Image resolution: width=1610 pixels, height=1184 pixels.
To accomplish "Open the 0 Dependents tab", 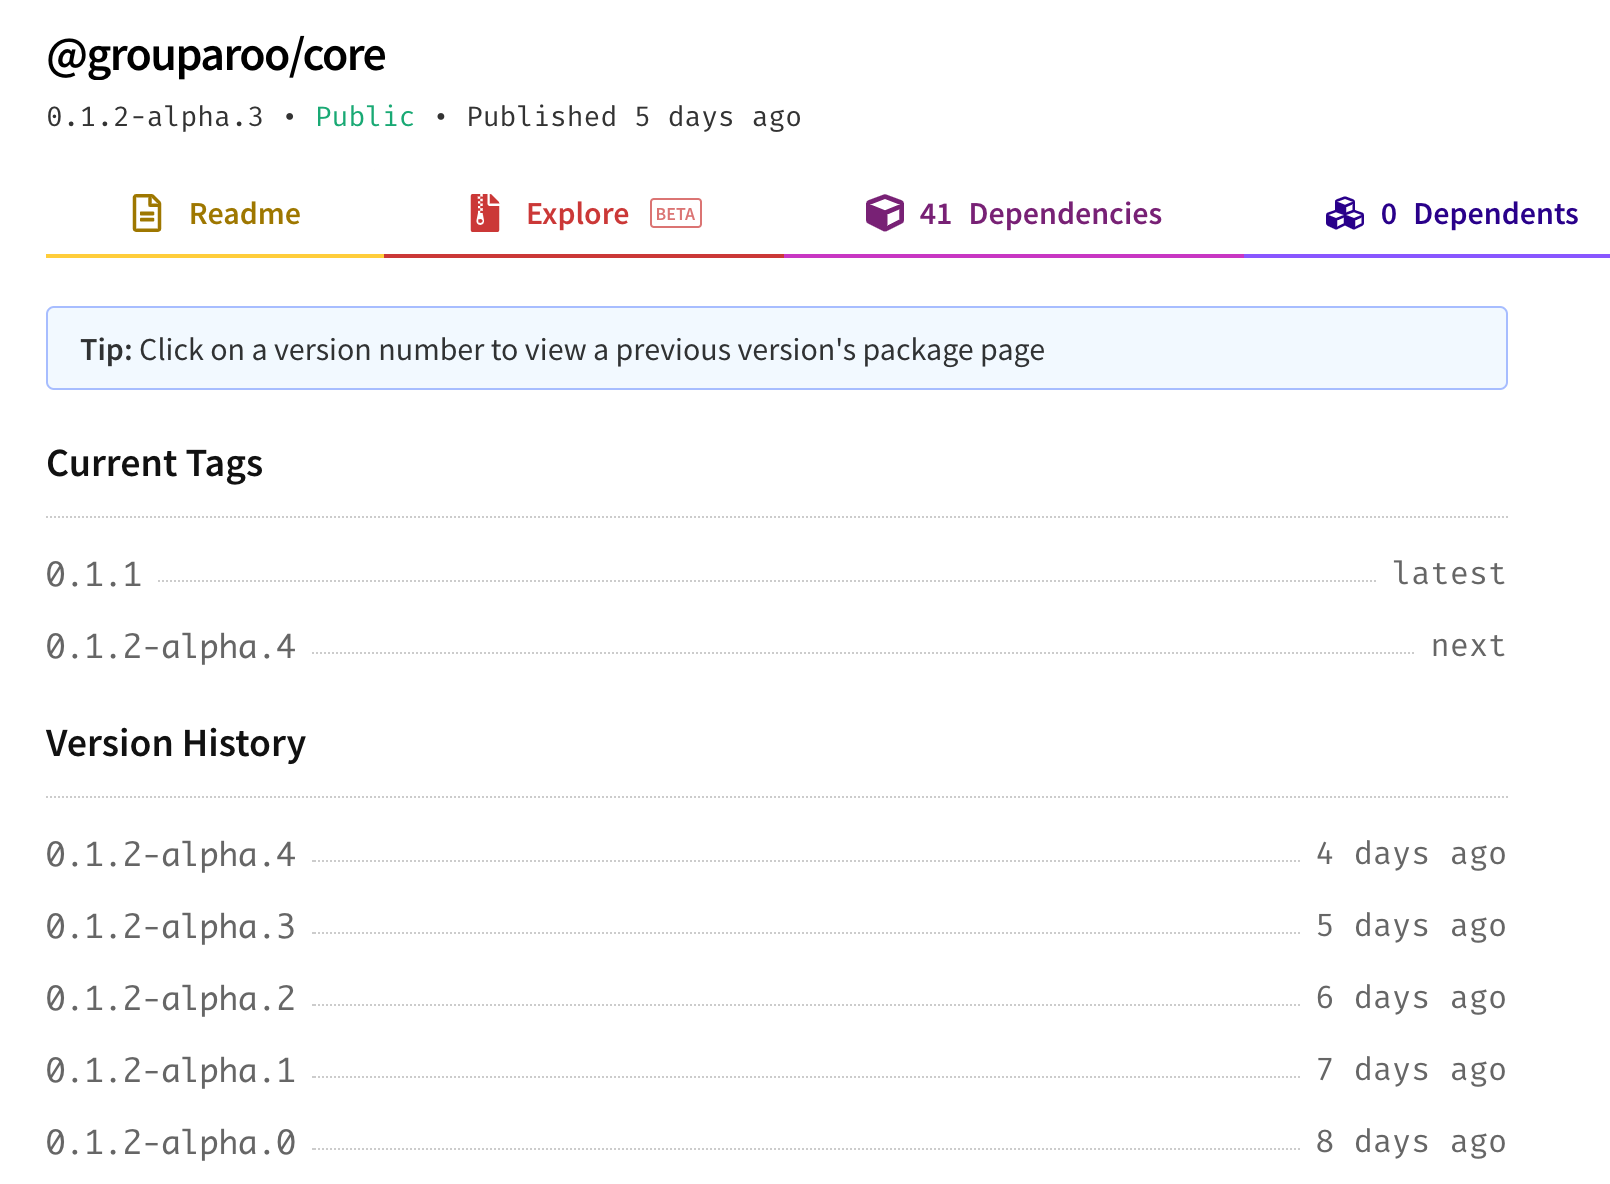I will click(x=1426, y=214).
